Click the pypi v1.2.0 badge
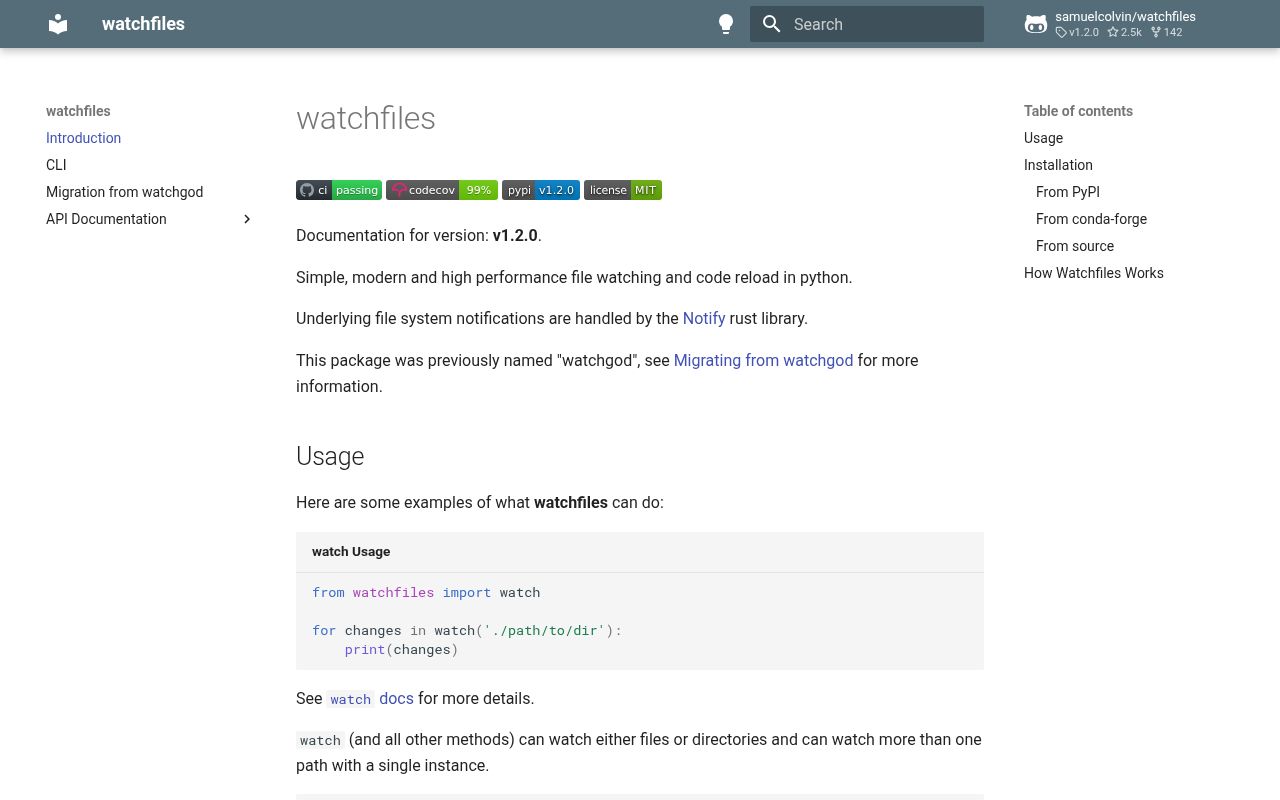Screen dimensions: 1280x800 (541, 190)
